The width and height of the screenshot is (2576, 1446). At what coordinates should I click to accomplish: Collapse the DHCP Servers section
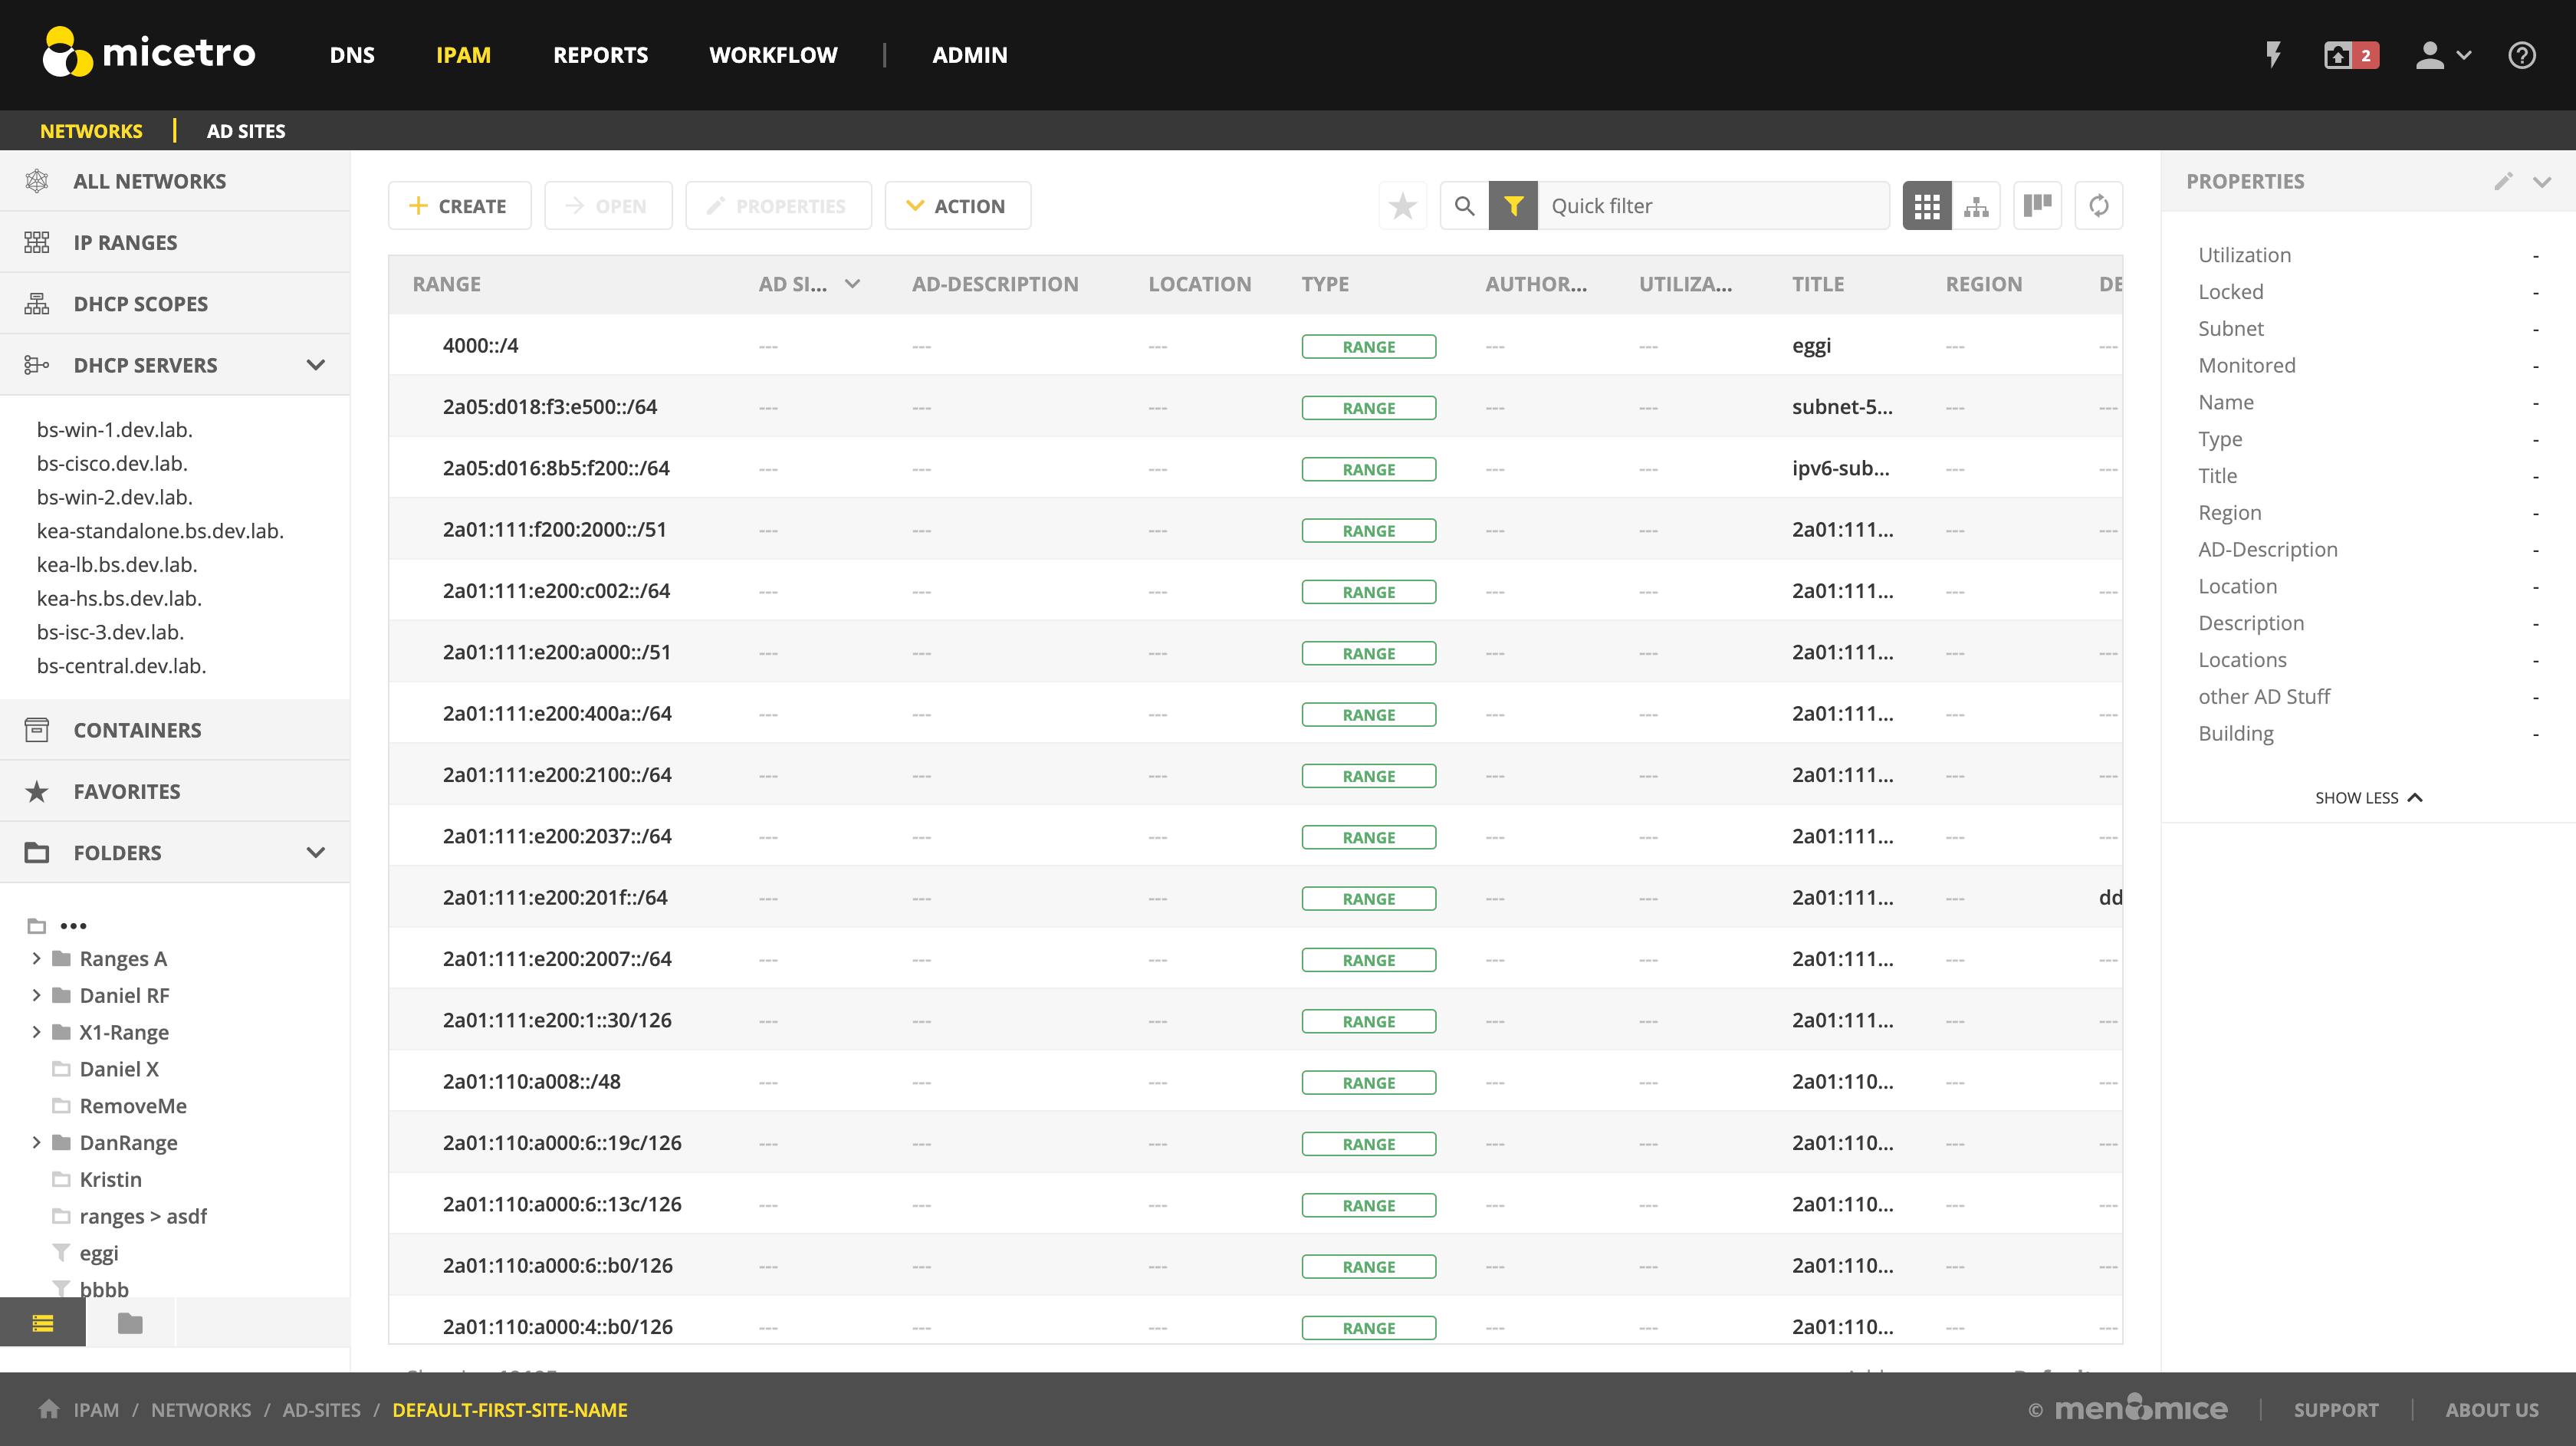(316, 365)
